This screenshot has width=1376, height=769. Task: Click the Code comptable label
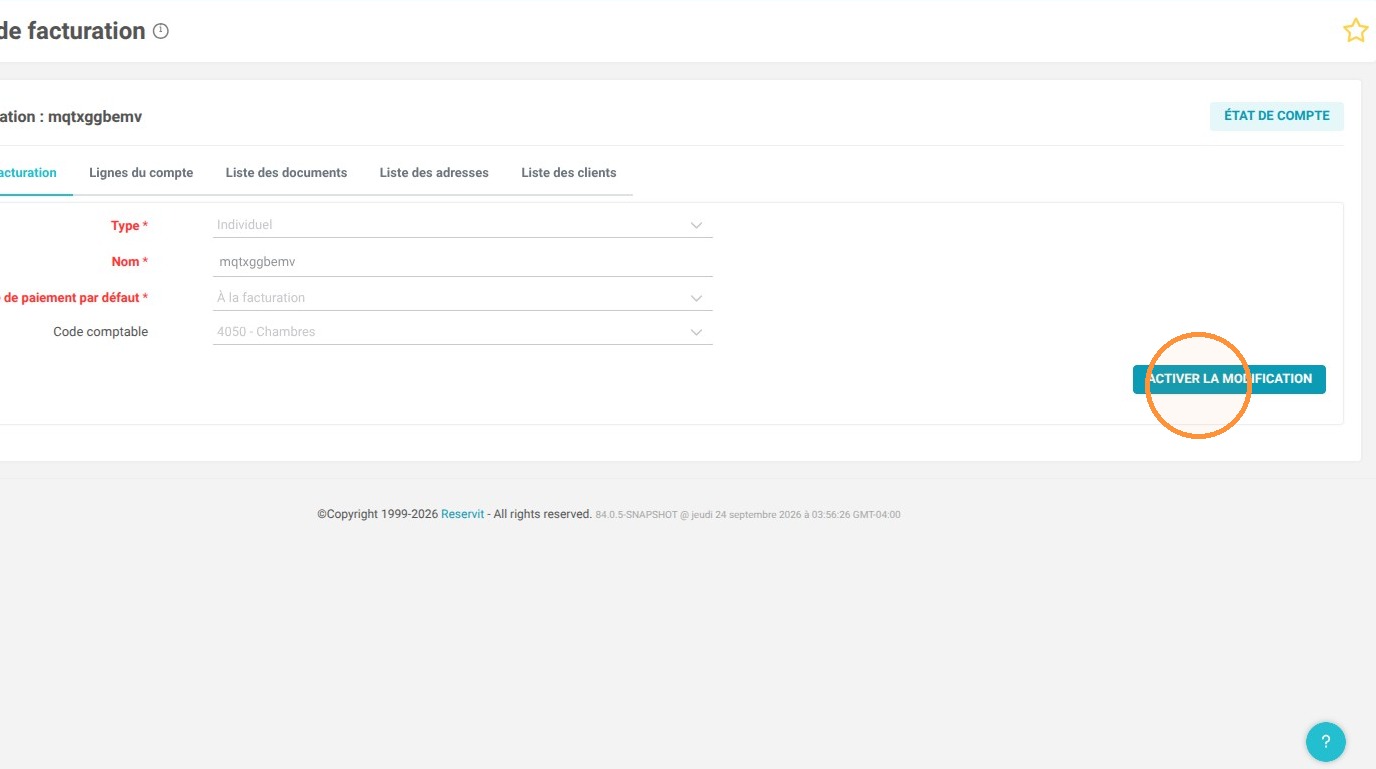[x=100, y=332]
